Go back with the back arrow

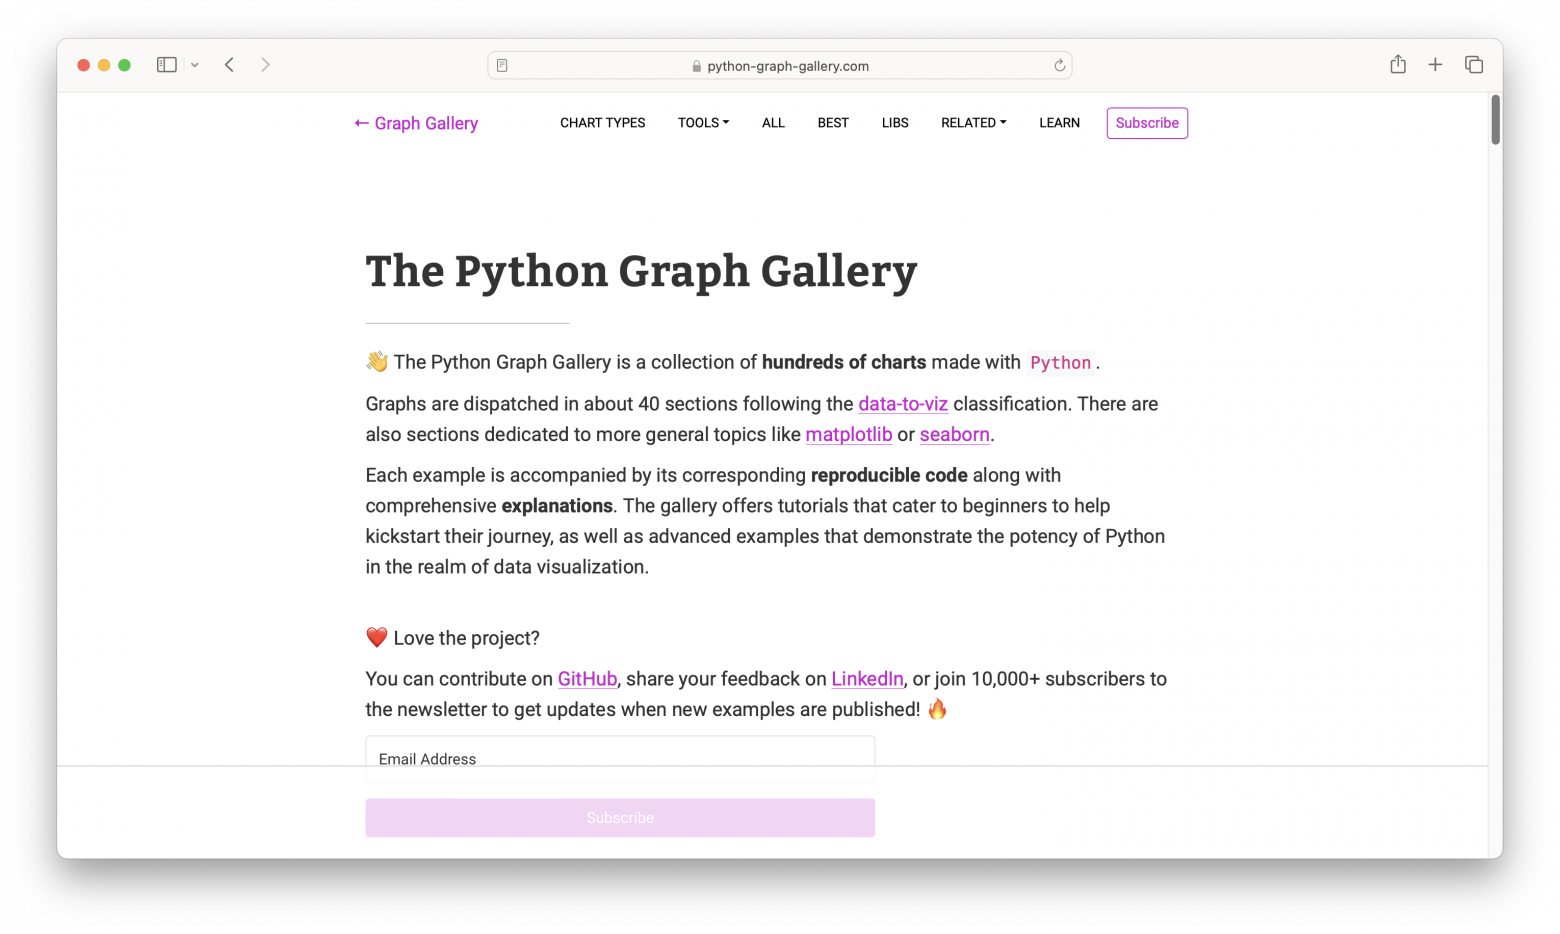click(229, 65)
